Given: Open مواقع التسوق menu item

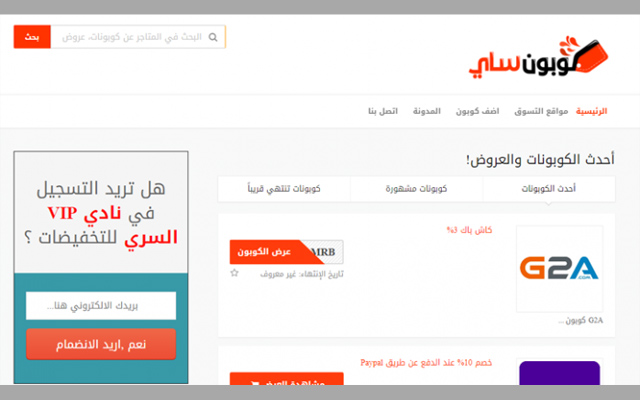Looking at the screenshot, I should tap(544, 110).
